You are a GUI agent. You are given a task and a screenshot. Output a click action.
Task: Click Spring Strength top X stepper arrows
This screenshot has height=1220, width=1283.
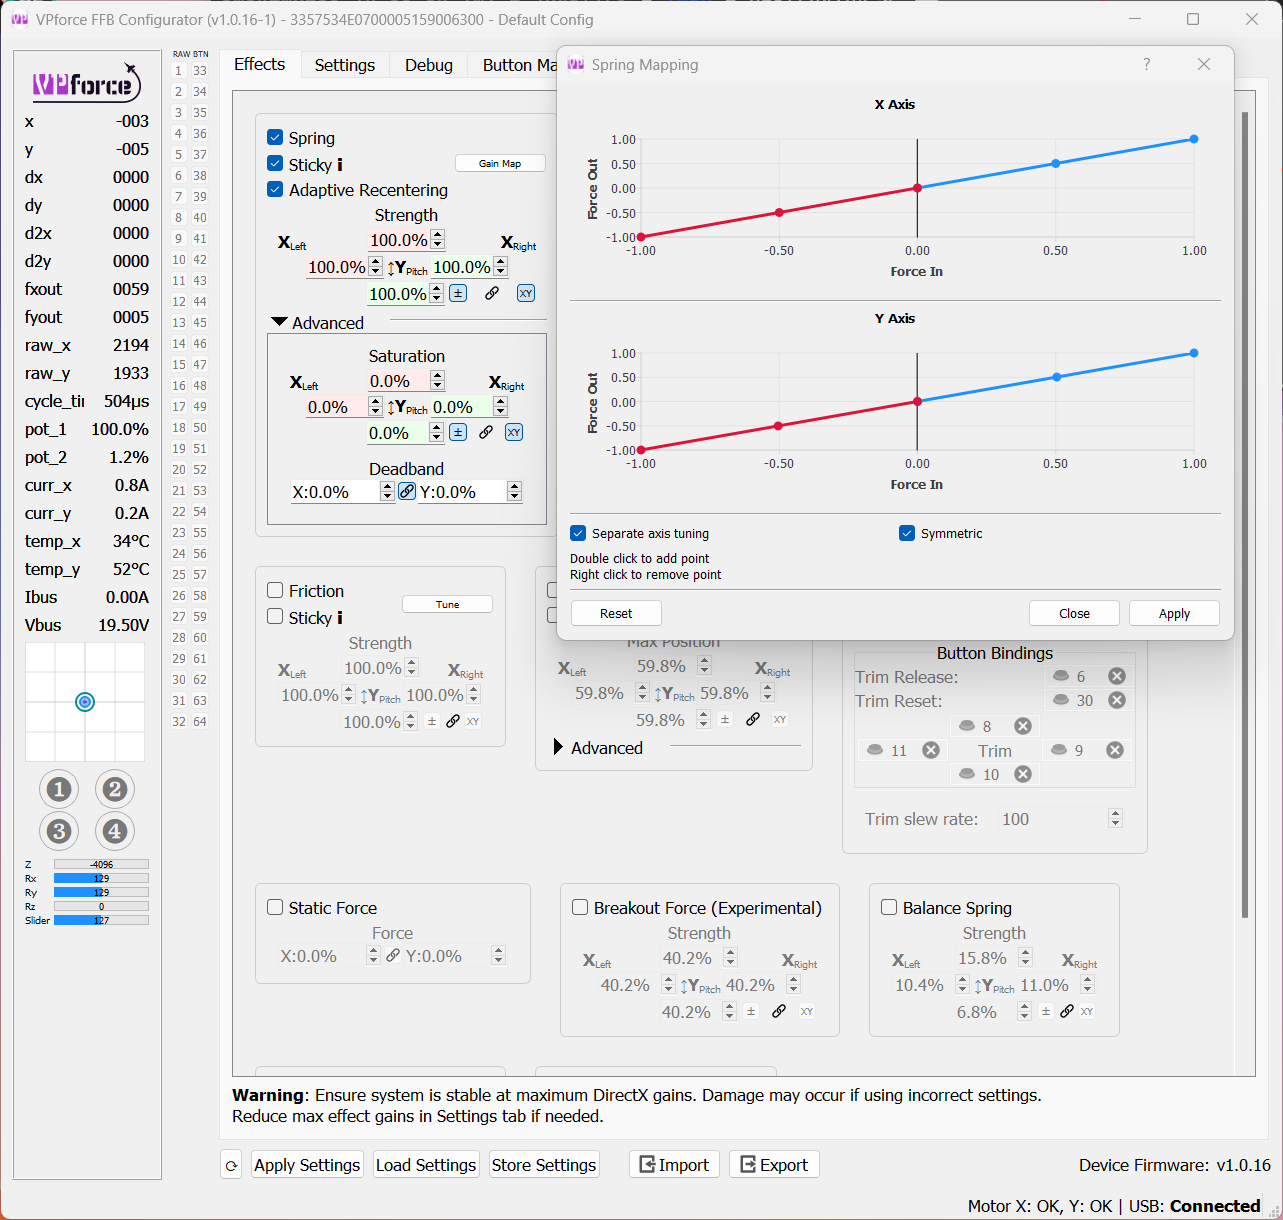coord(437,240)
